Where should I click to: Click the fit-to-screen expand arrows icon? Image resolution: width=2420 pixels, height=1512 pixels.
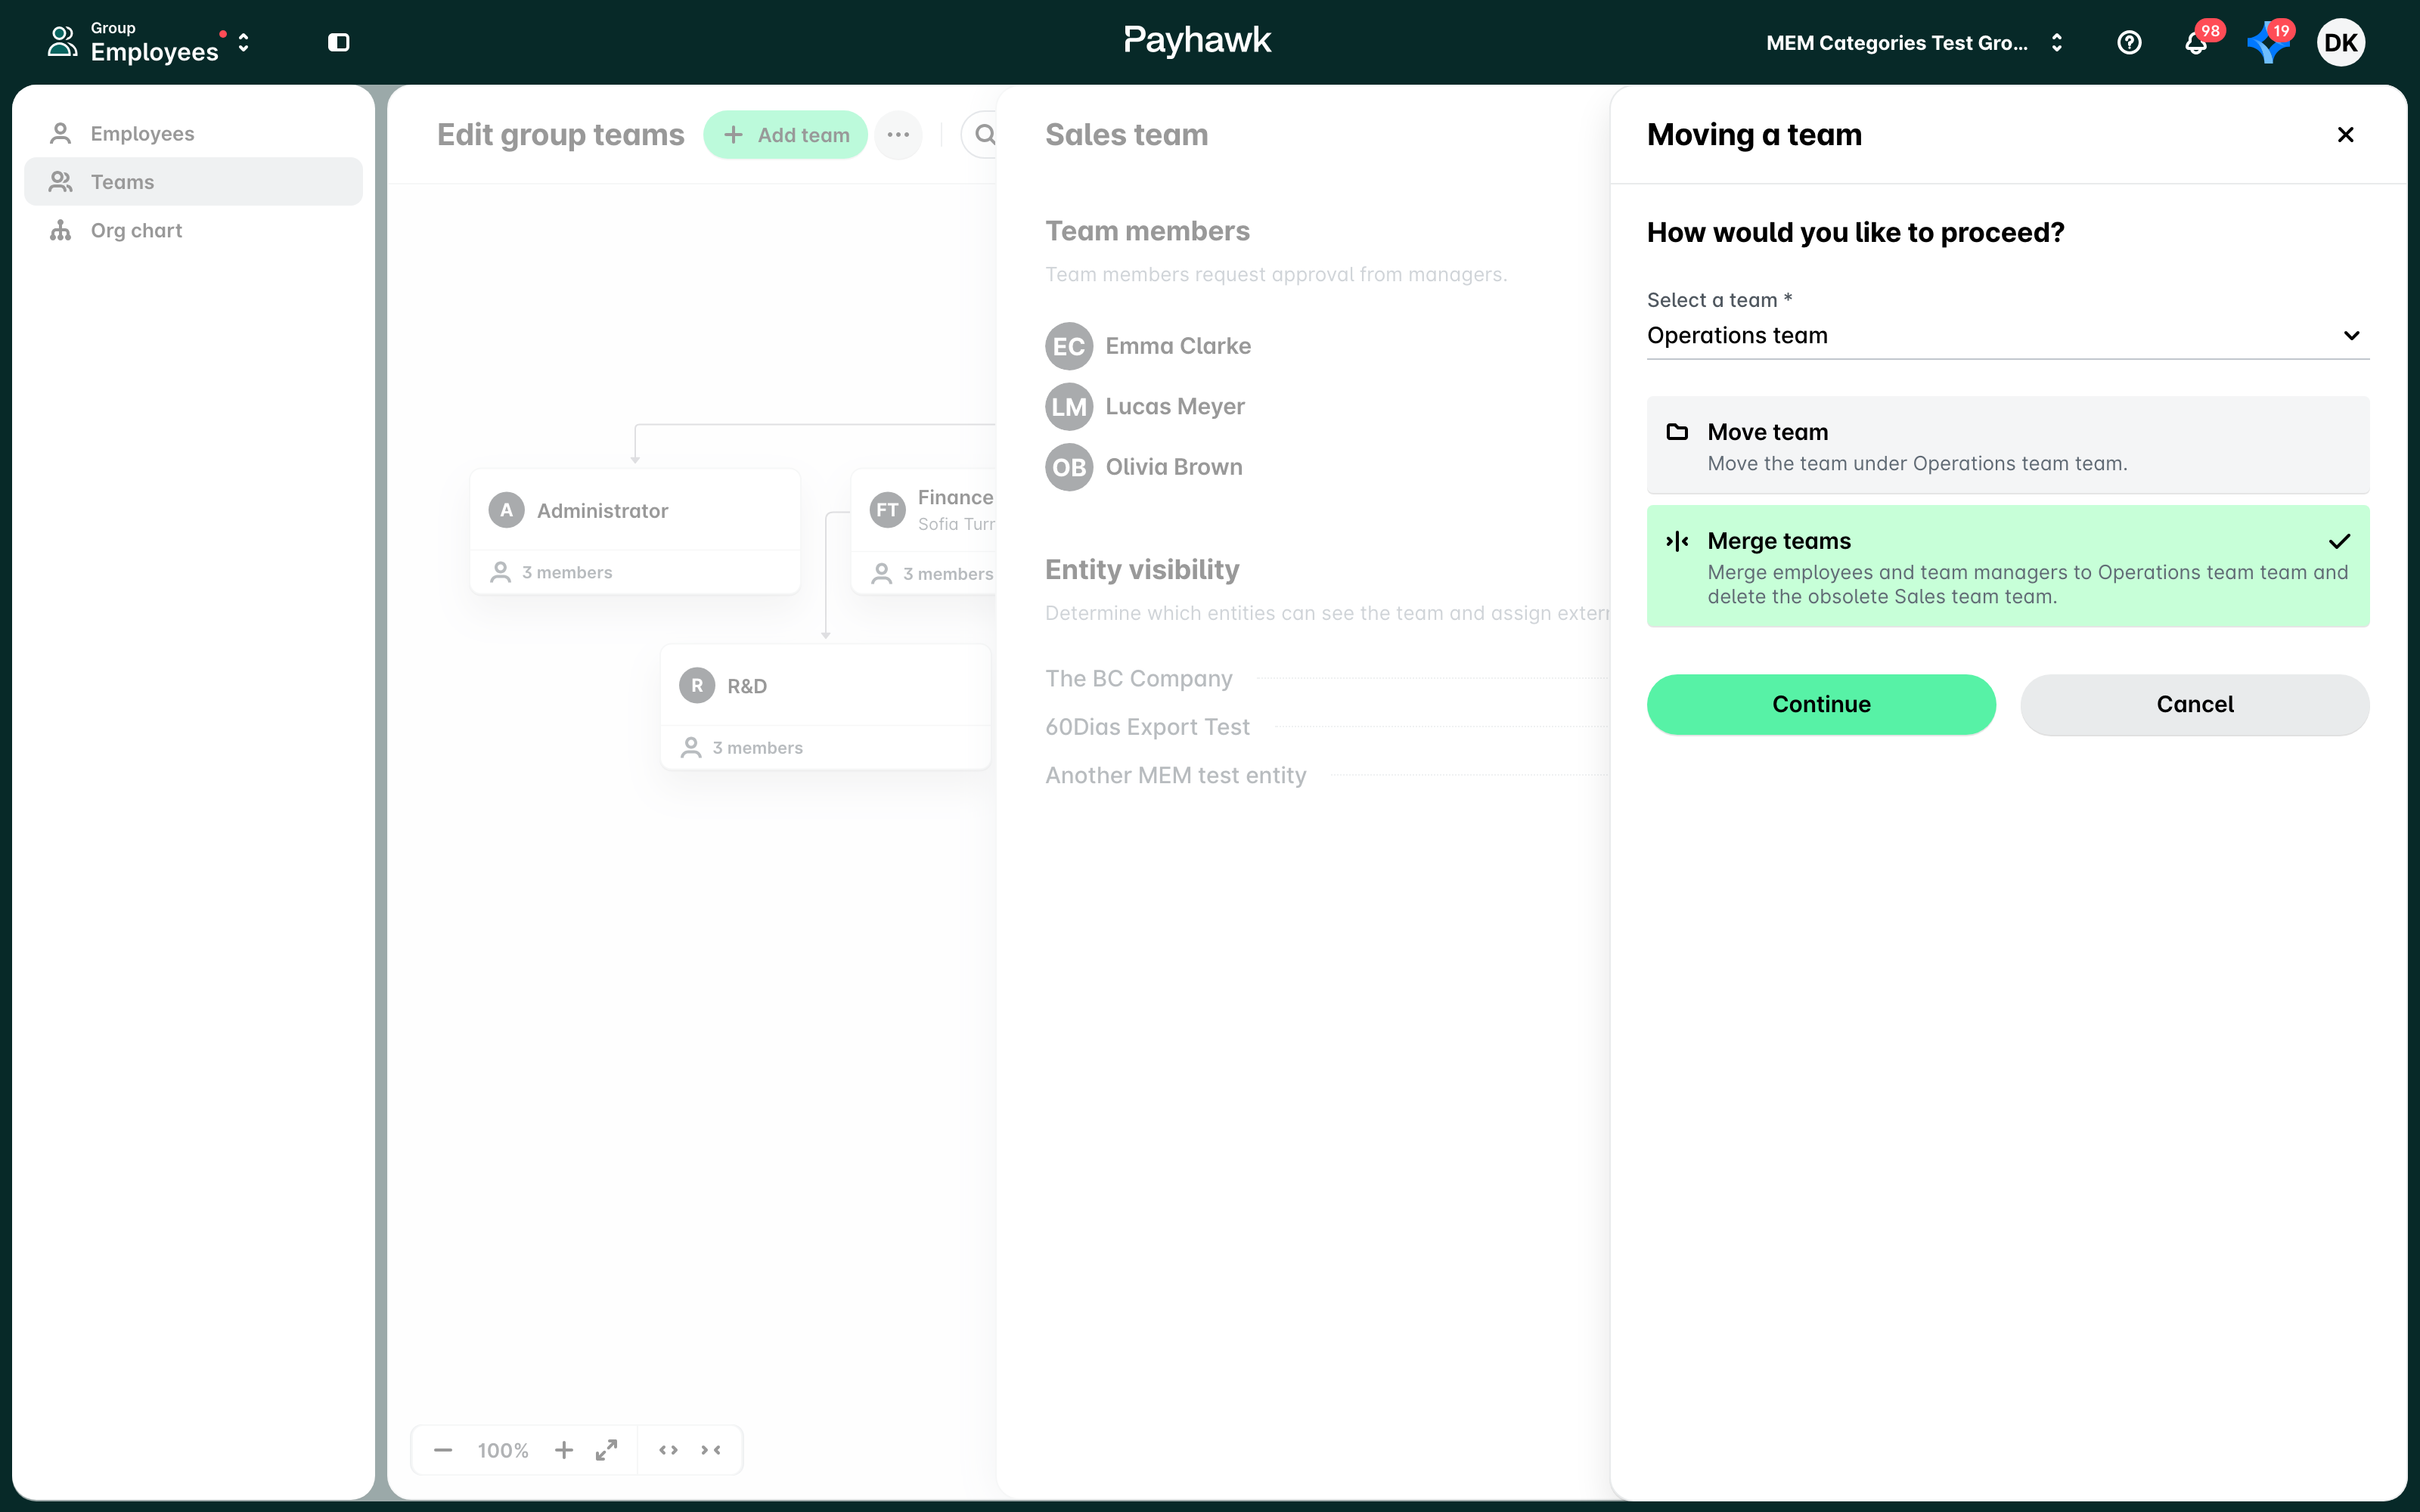[606, 1450]
